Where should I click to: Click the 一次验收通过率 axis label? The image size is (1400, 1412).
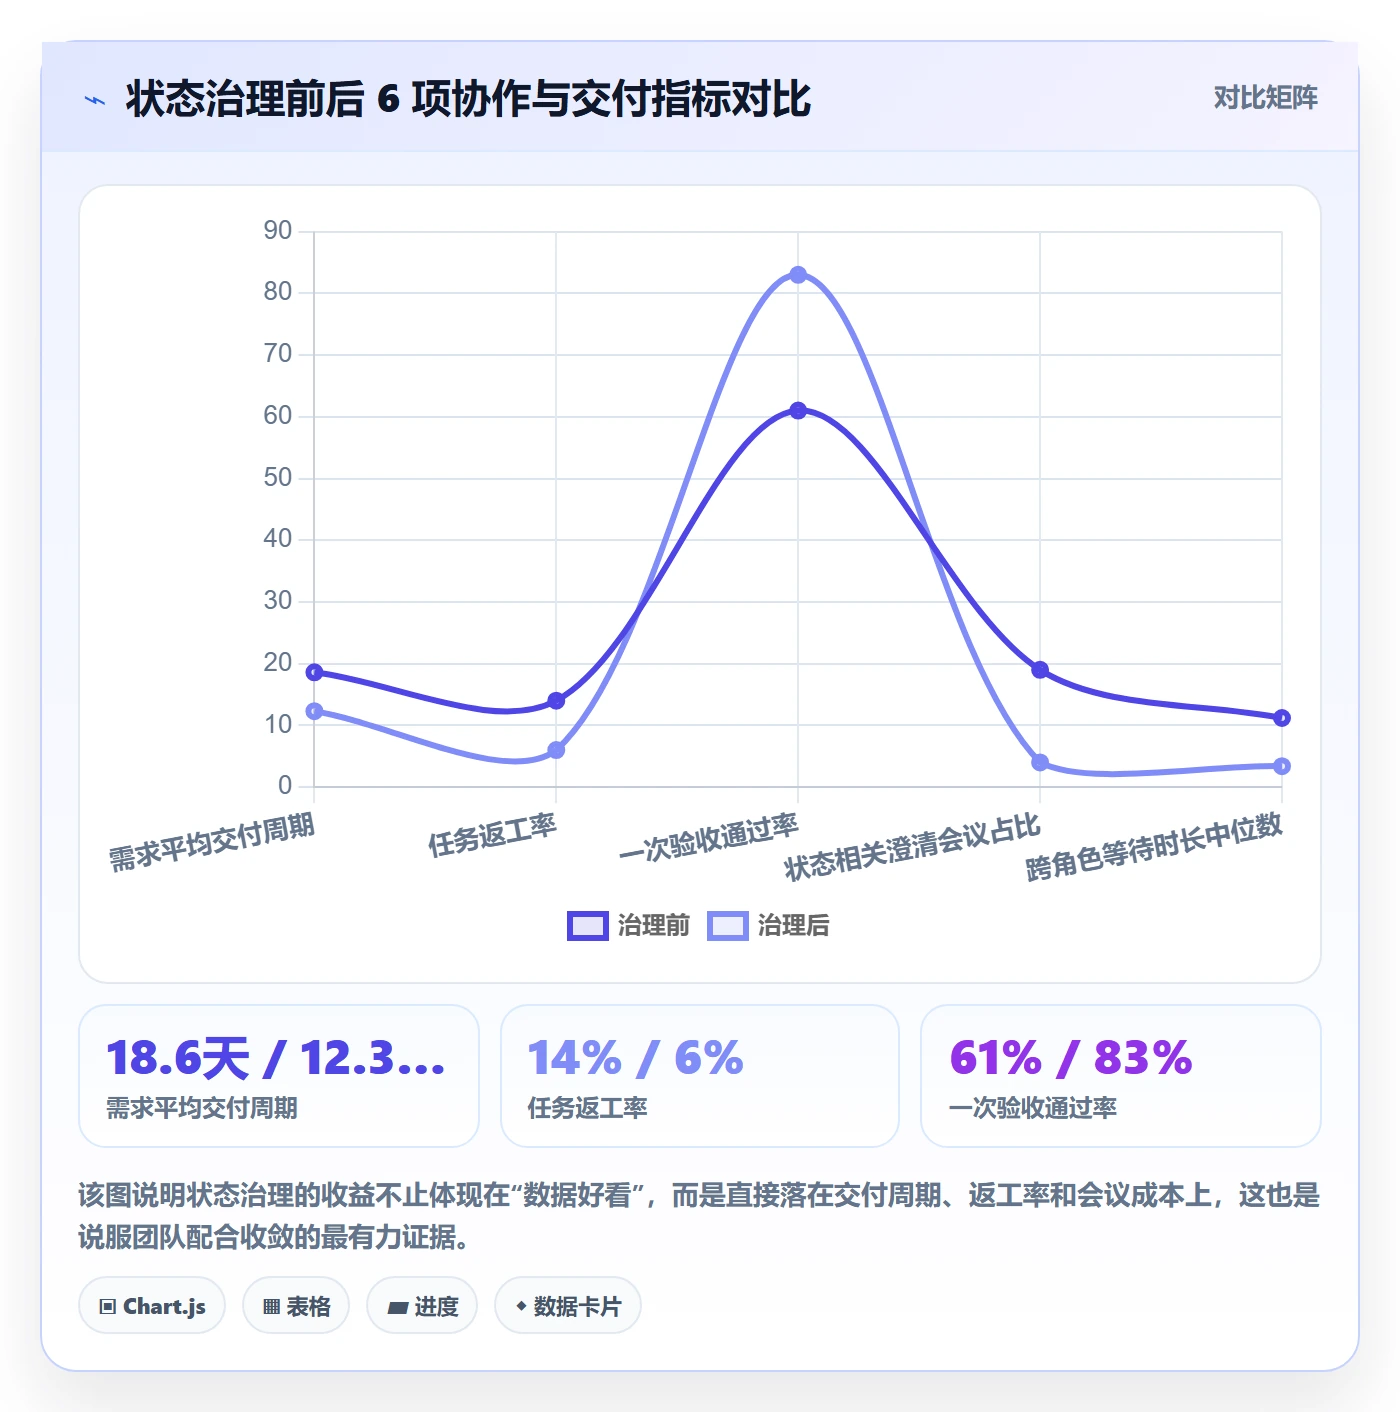[x=709, y=838]
